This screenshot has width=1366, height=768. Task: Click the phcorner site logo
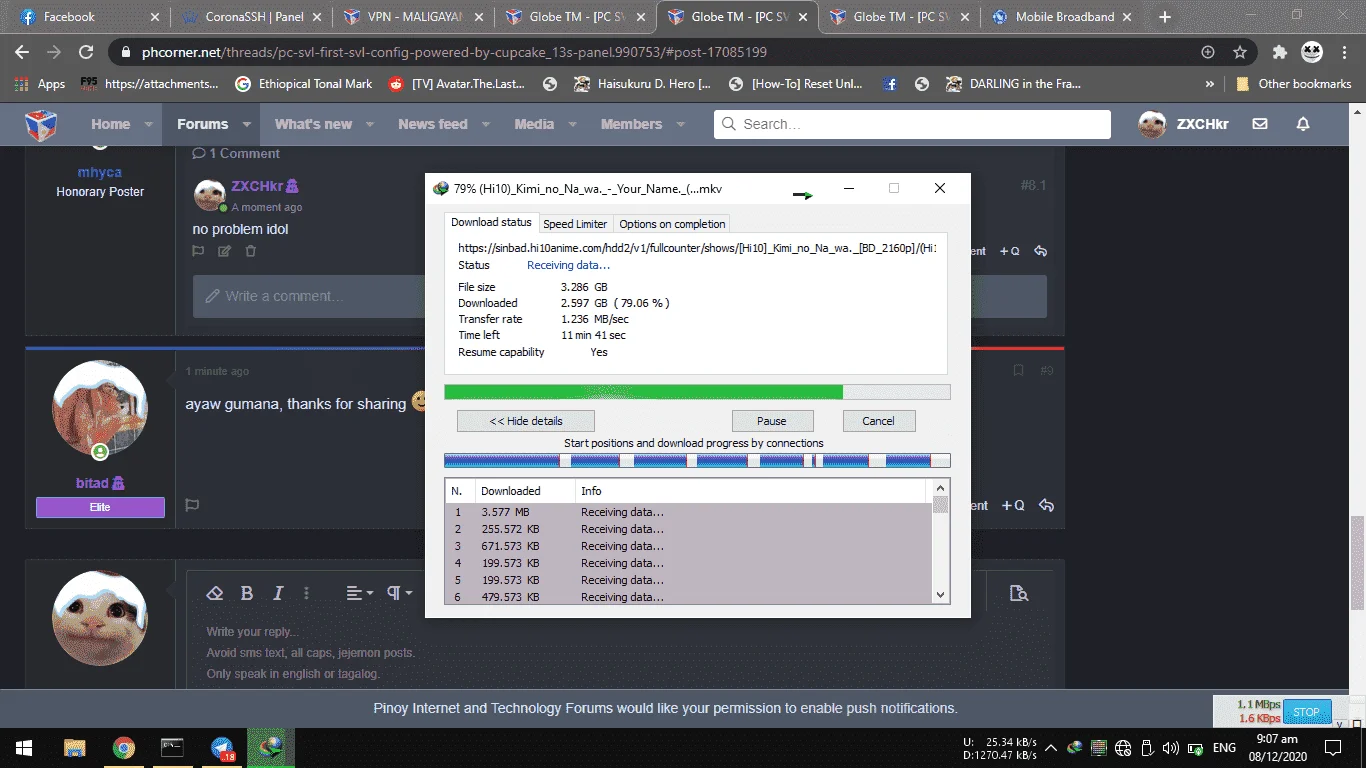click(40, 124)
